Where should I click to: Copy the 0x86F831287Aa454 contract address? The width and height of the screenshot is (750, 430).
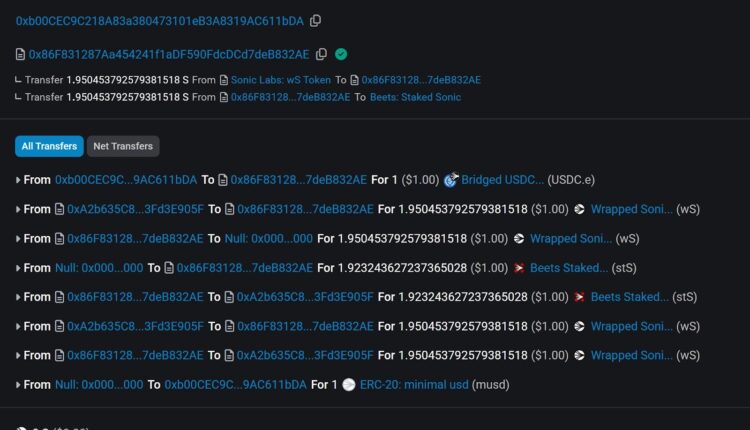(321, 54)
